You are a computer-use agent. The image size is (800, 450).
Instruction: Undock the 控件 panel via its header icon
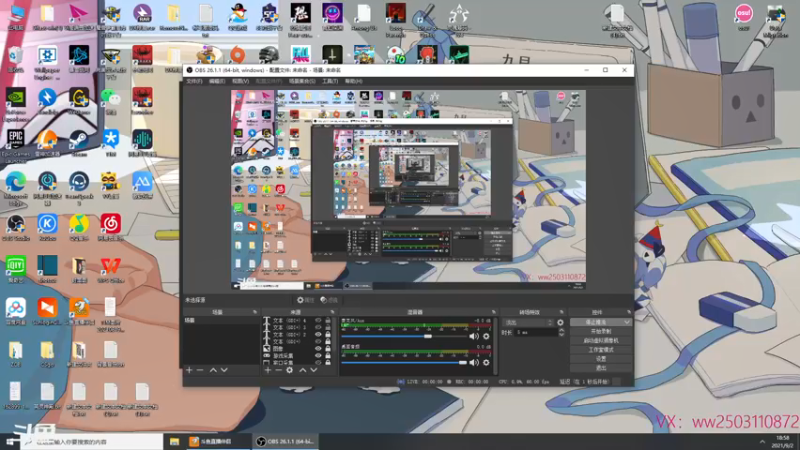click(x=629, y=312)
